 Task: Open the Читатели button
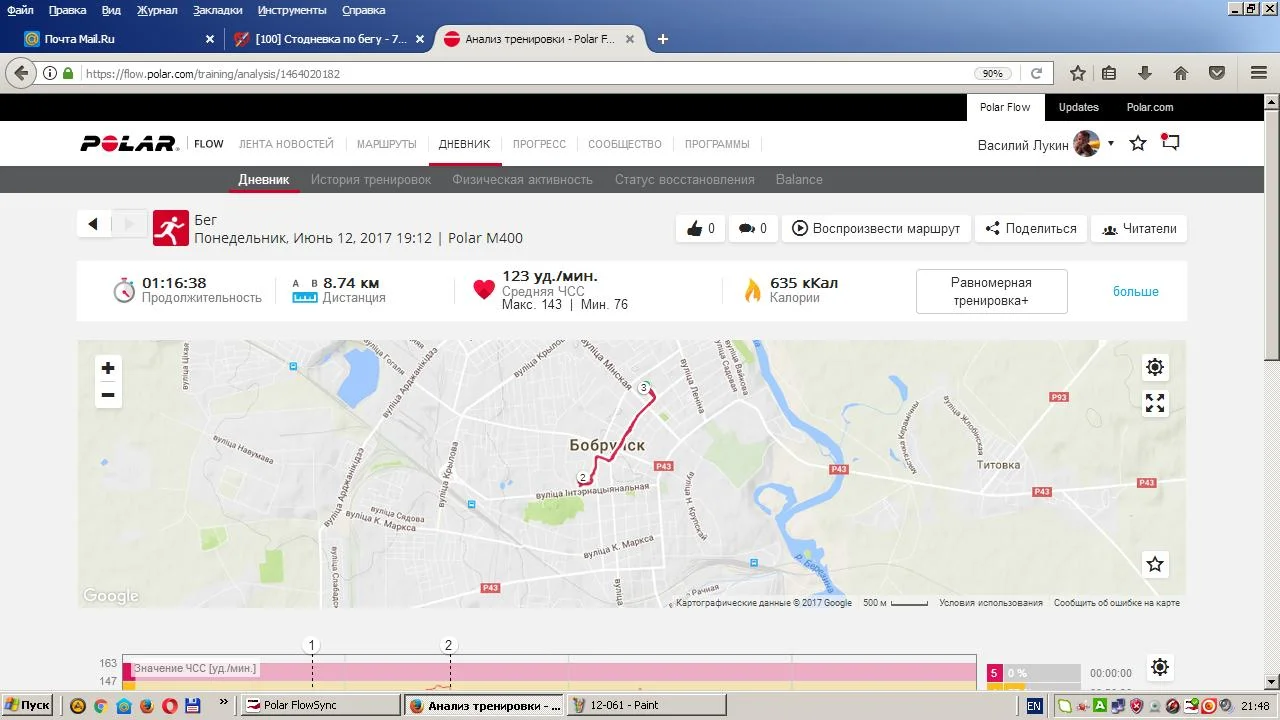pyautogui.click(x=1139, y=228)
